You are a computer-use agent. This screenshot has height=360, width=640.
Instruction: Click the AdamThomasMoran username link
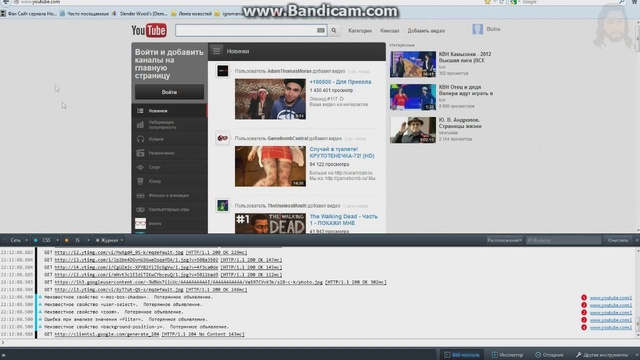(289, 71)
